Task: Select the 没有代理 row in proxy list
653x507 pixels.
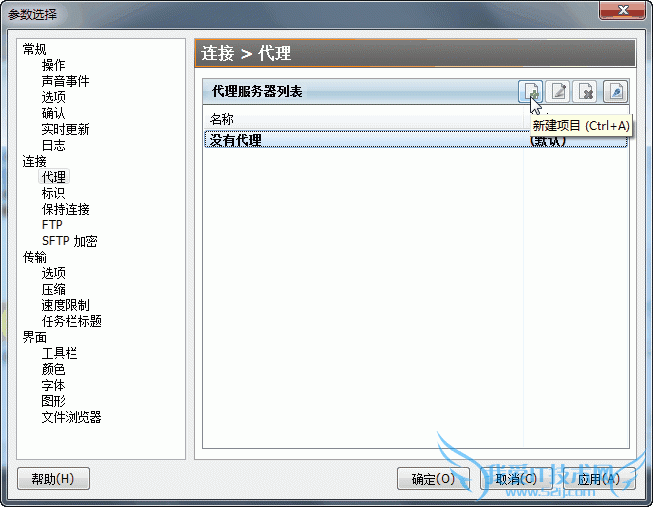Action: pos(416,140)
